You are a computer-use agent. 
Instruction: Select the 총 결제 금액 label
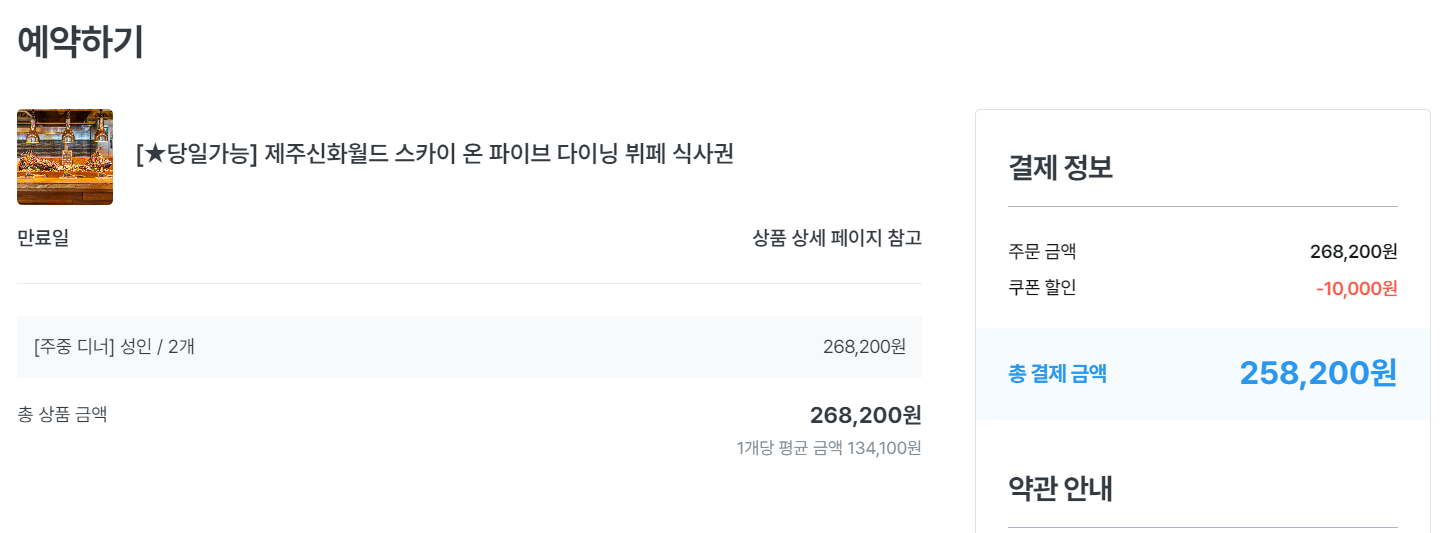pyautogui.click(x=1057, y=374)
